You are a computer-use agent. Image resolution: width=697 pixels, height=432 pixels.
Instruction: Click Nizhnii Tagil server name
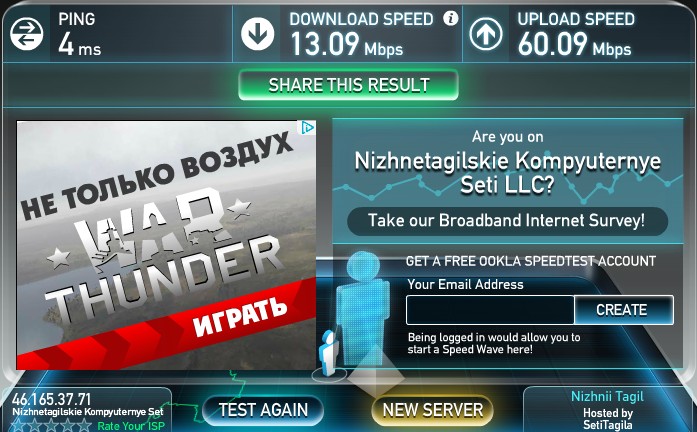607,396
